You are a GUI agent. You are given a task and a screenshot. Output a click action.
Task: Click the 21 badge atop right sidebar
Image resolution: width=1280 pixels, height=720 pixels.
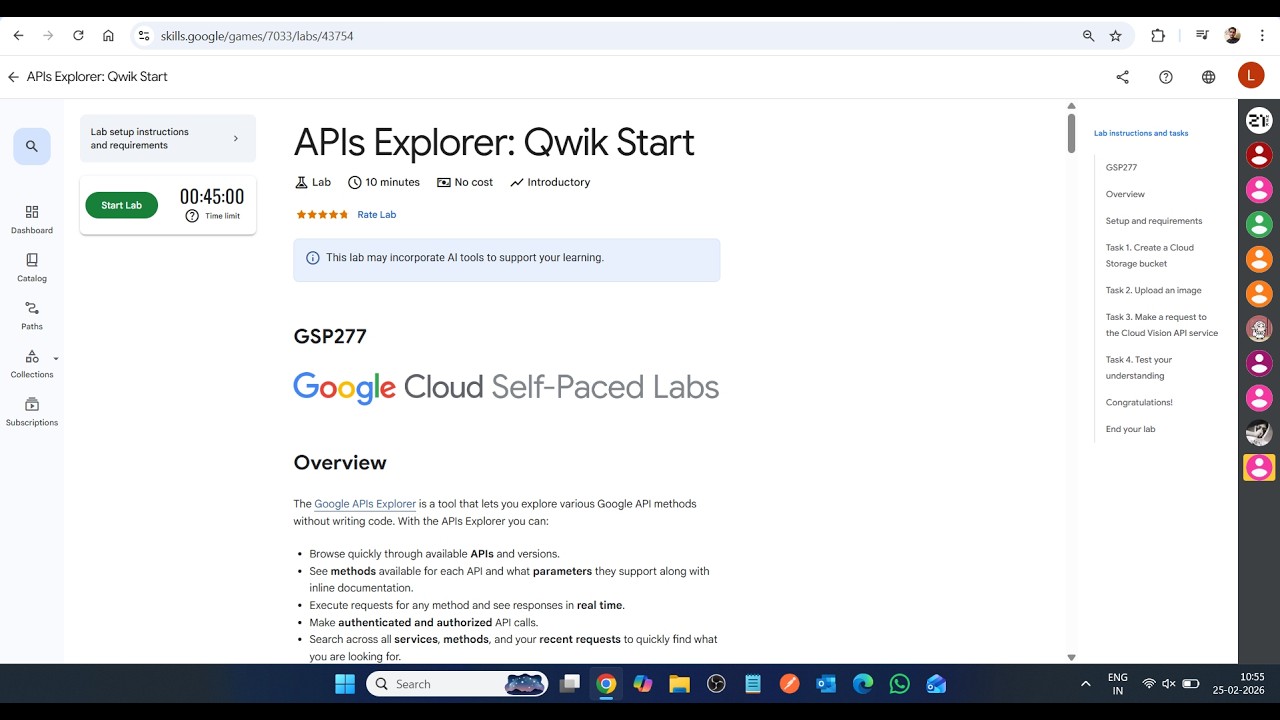click(x=1259, y=120)
